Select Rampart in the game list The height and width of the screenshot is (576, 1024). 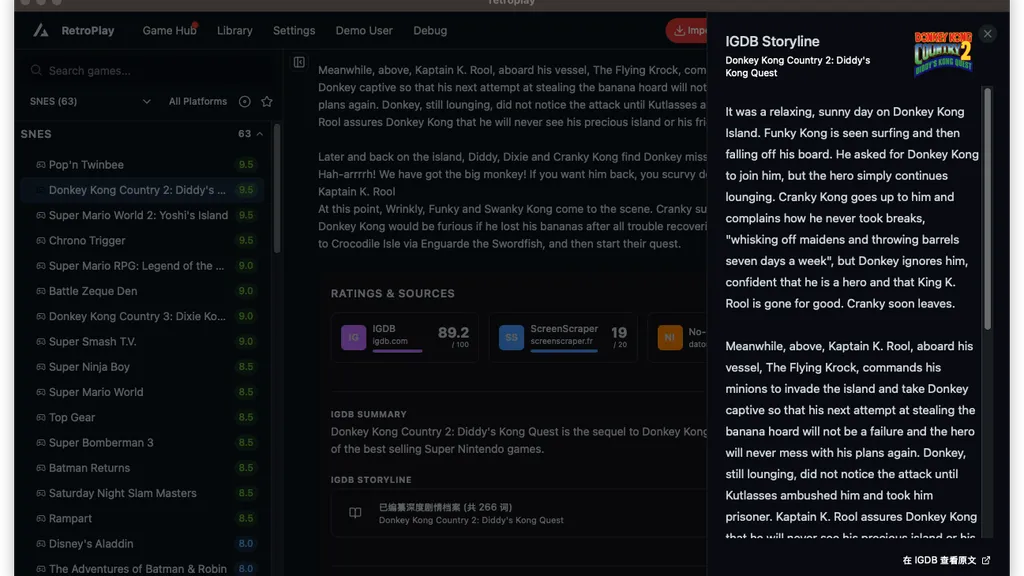[x=142, y=518]
